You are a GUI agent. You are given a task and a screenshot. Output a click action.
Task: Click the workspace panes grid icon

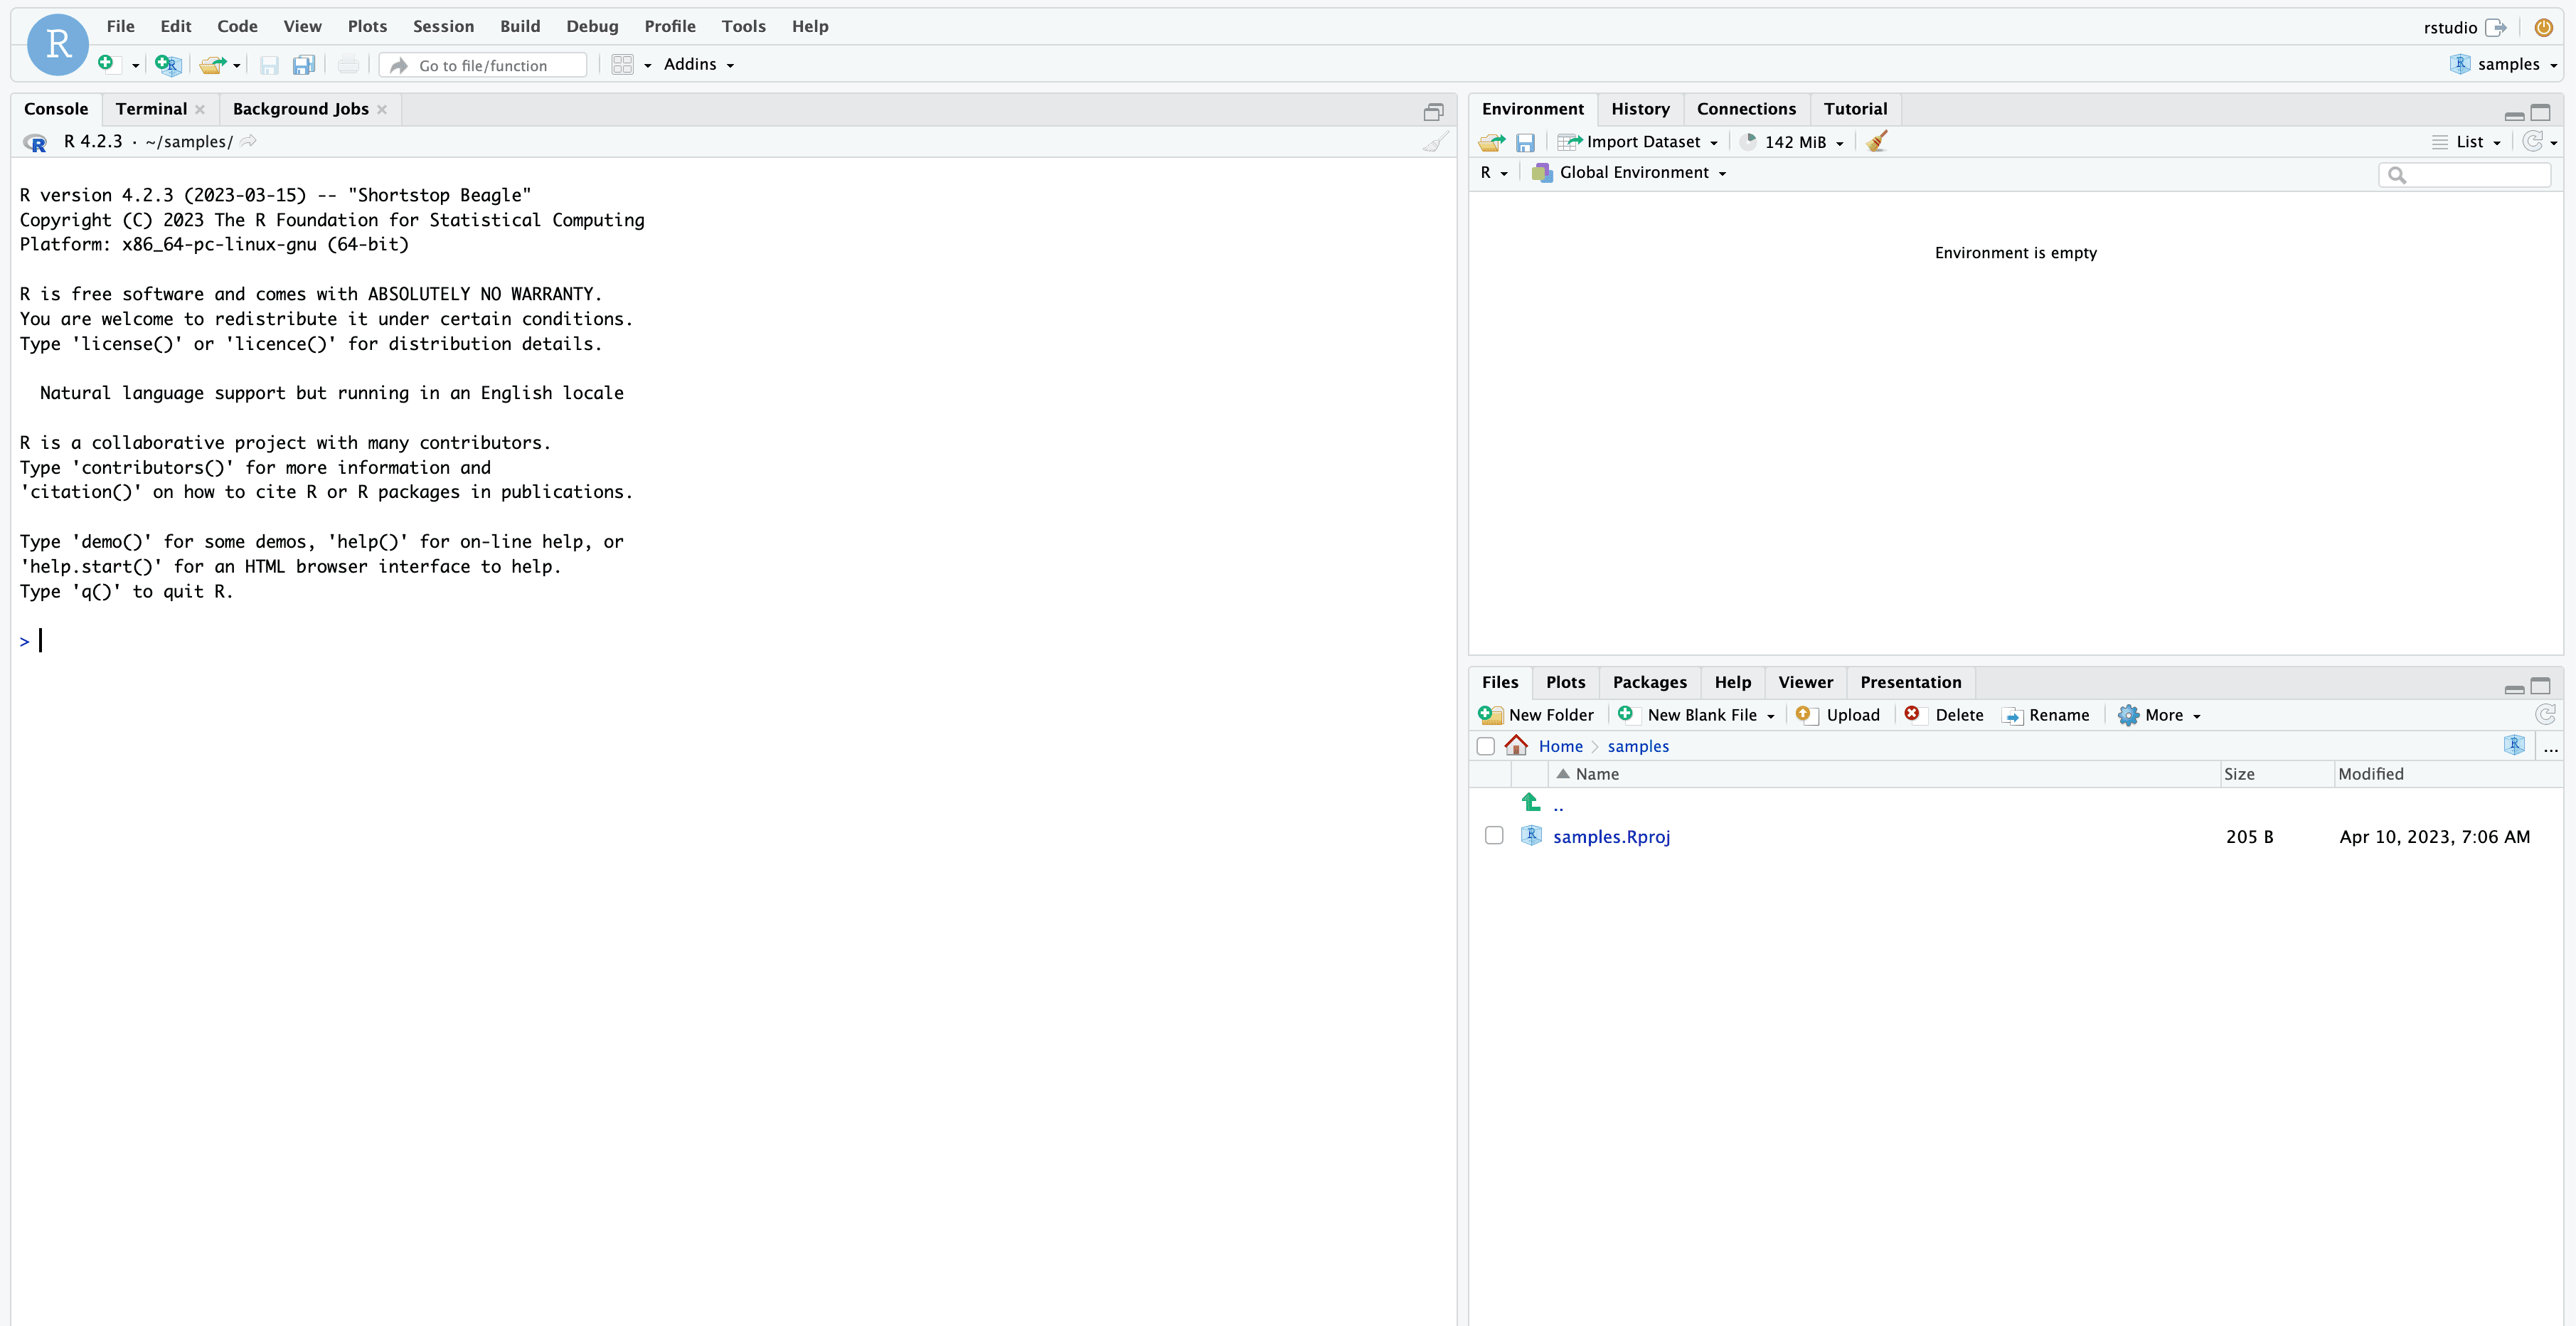pyautogui.click(x=622, y=65)
